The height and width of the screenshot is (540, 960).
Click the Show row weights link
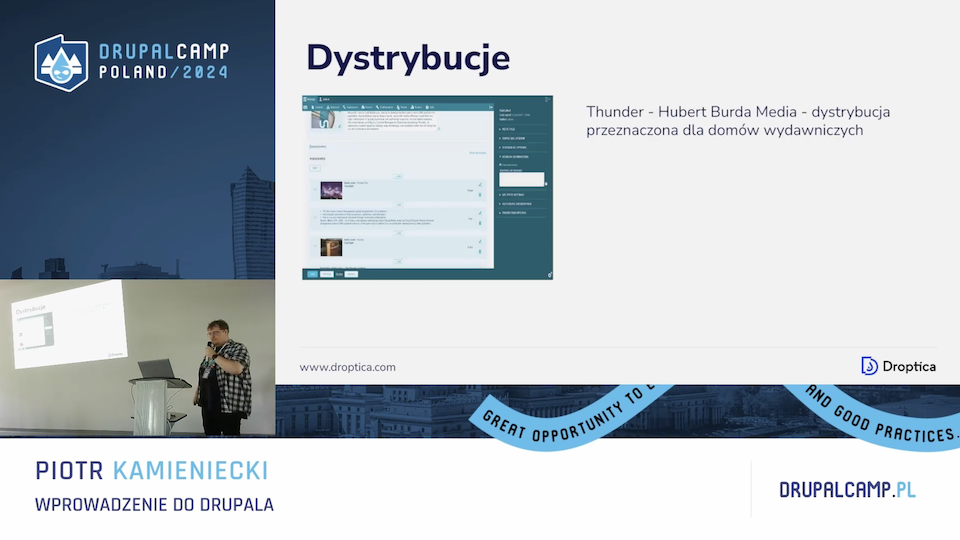[478, 153]
